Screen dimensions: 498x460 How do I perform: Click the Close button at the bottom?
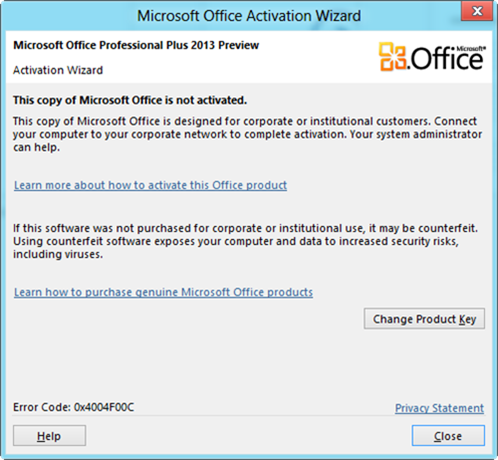pyautogui.click(x=448, y=436)
